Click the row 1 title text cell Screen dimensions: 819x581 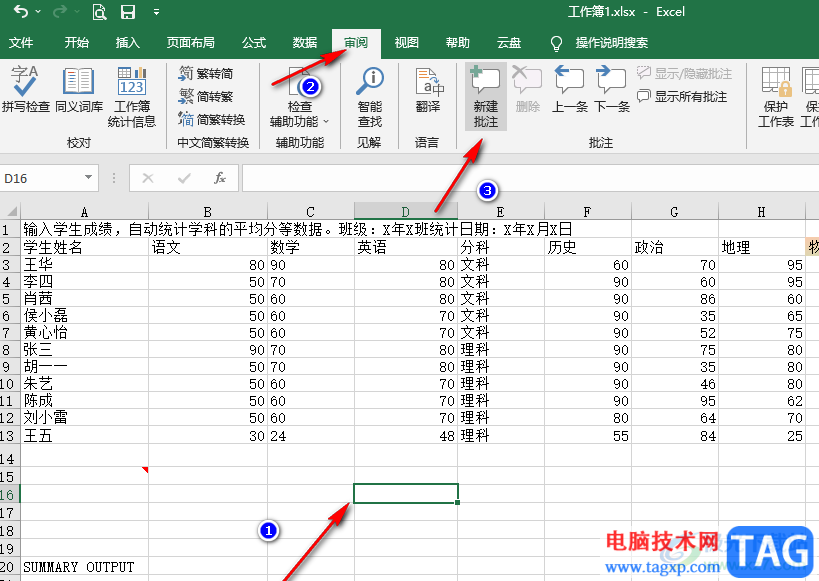298,229
